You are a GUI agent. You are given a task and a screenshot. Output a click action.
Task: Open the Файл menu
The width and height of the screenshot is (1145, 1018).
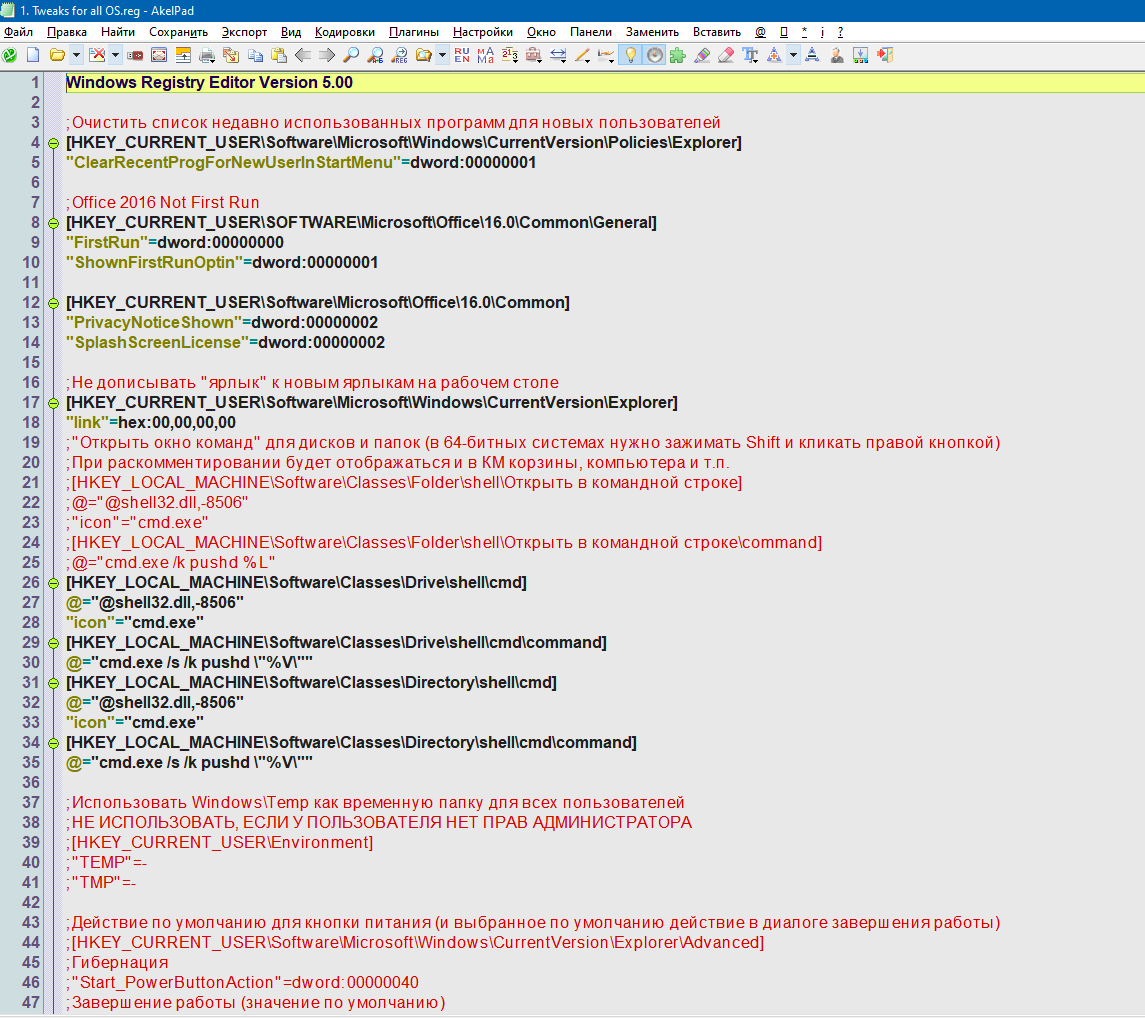(x=18, y=32)
